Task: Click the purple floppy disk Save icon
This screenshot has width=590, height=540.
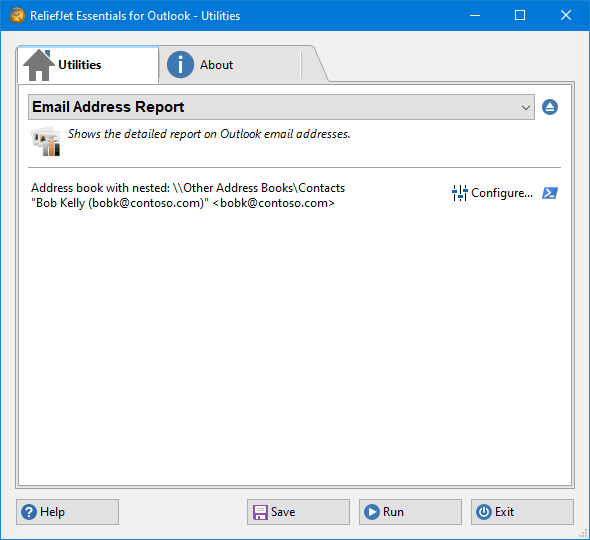Action: point(260,512)
